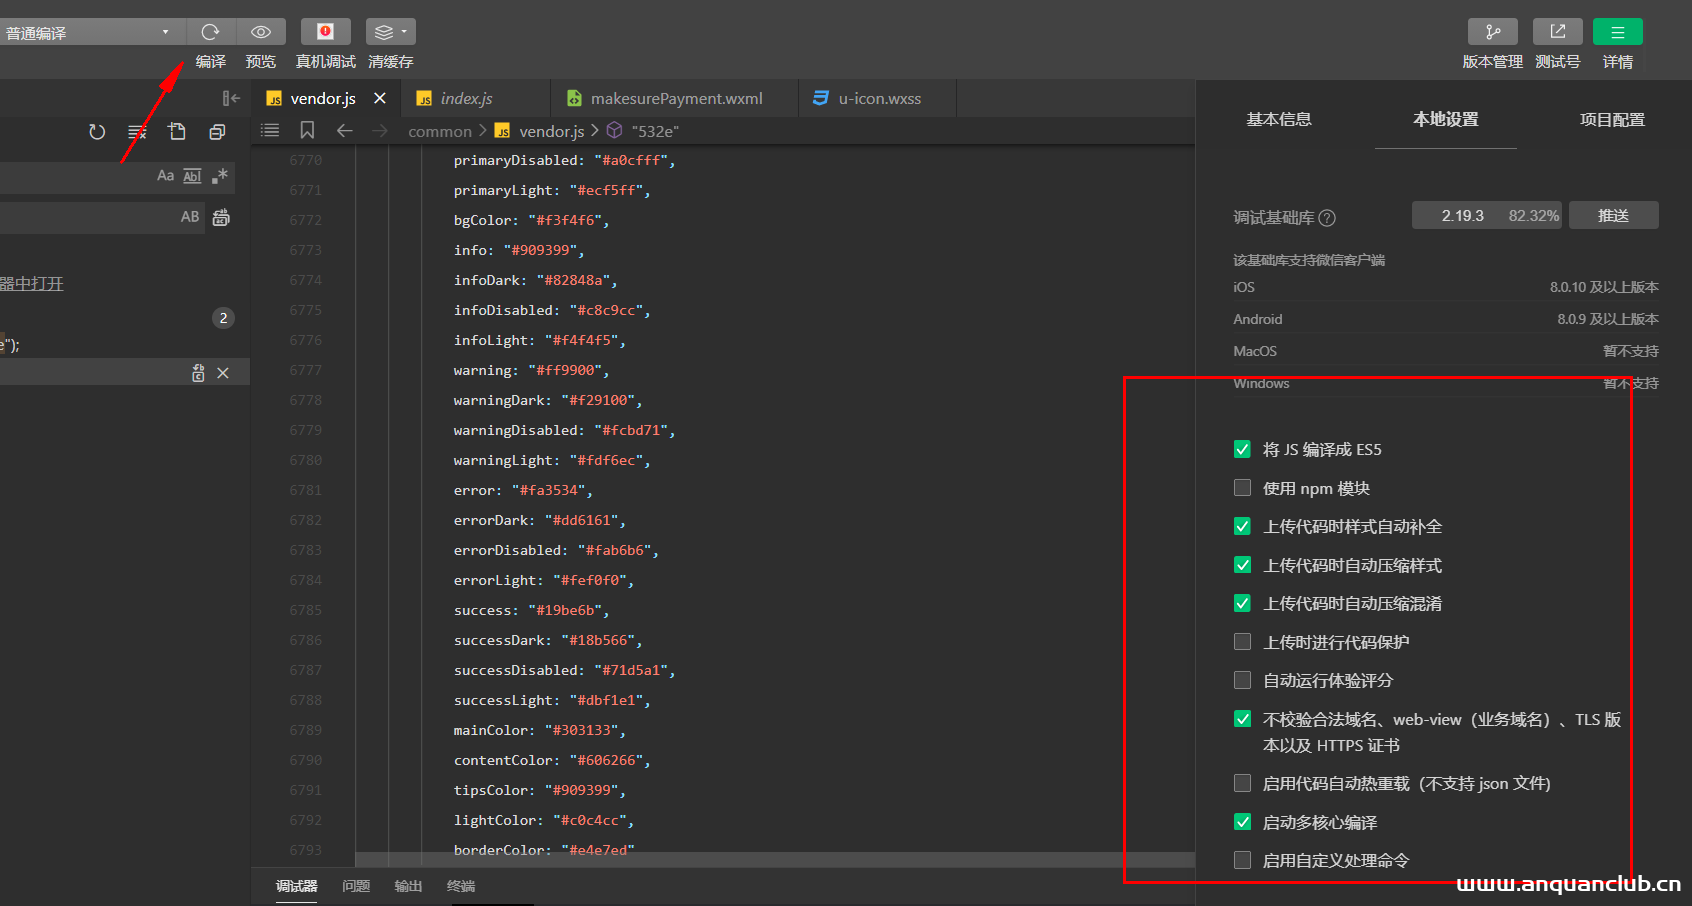
Task: Click the bookmark icon in the editor breadcrumb bar
Action: (307, 130)
